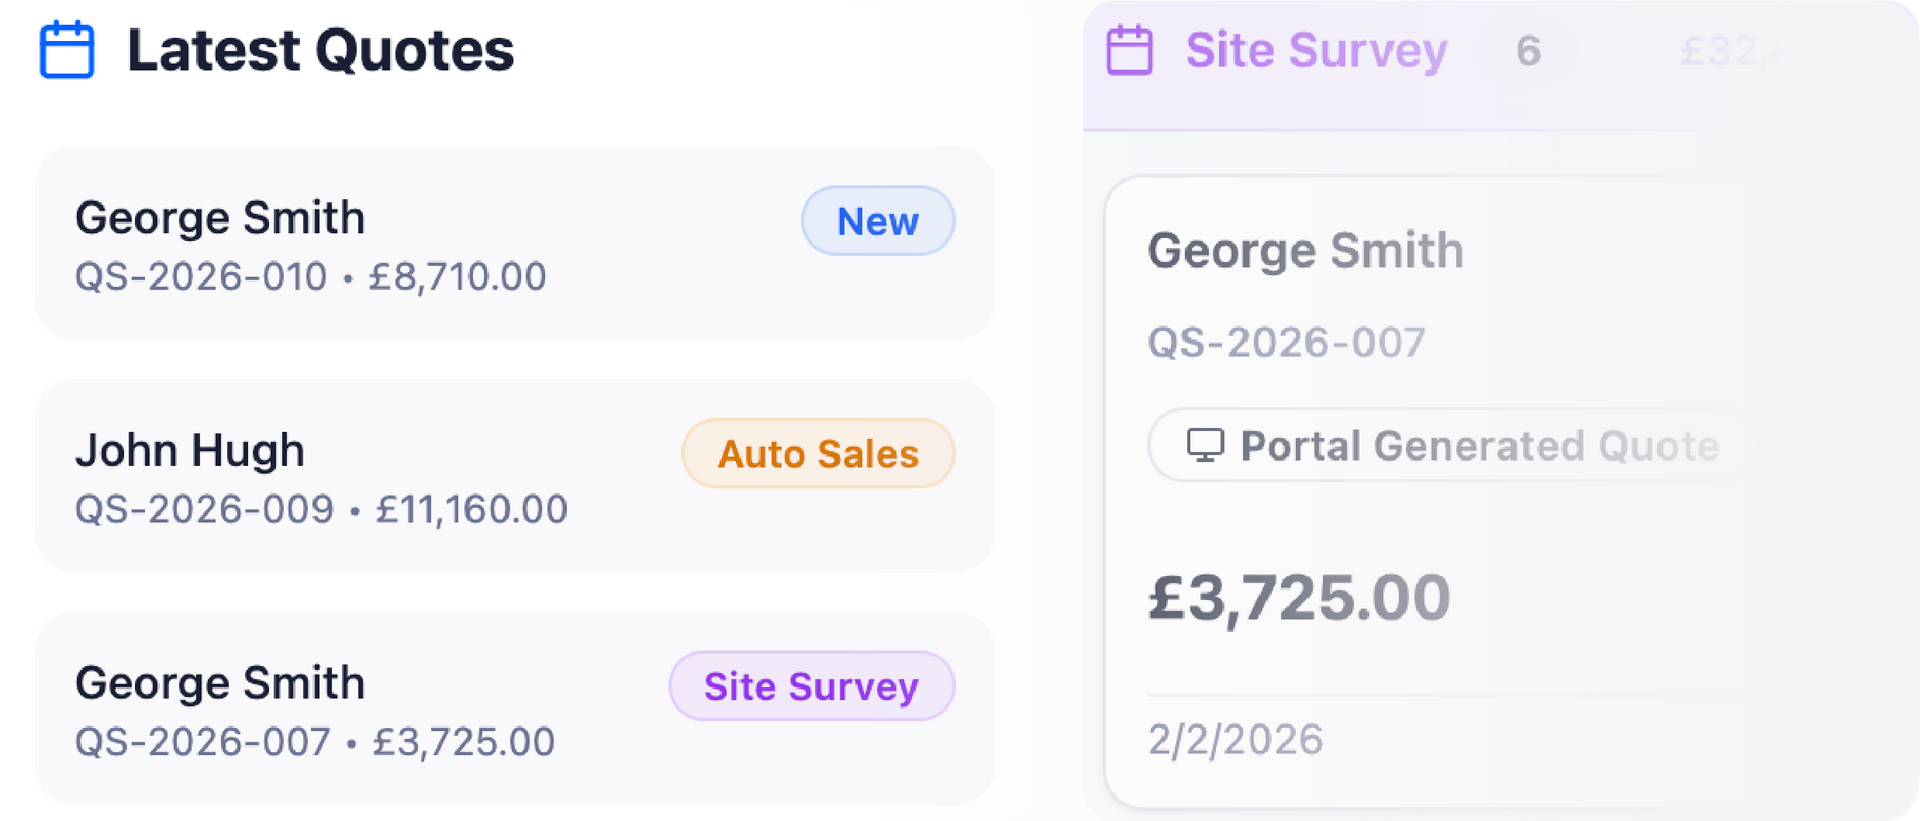Click the bold £3,725.00 amount on the card
Image resolution: width=1920 pixels, height=821 pixels.
1299,598
